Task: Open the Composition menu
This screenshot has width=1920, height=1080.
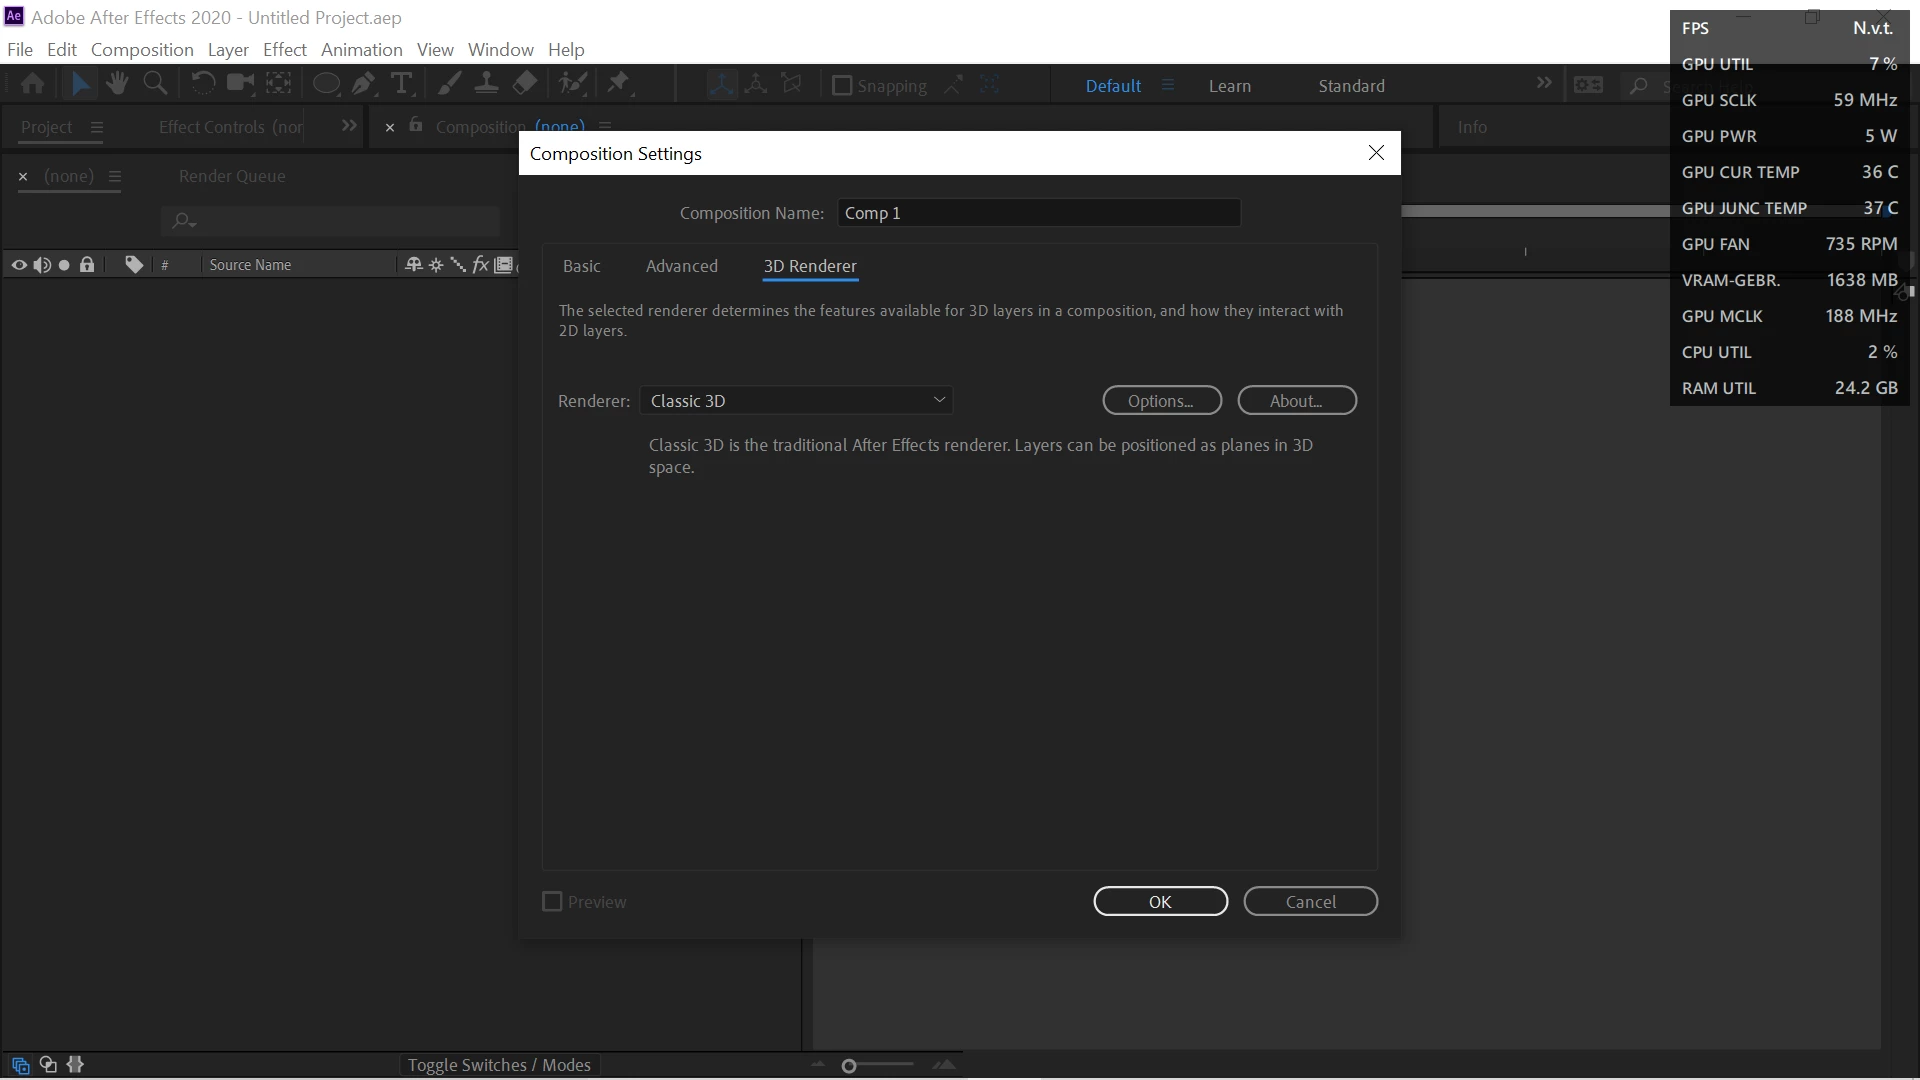Action: pyautogui.click(x=142, y=50)
